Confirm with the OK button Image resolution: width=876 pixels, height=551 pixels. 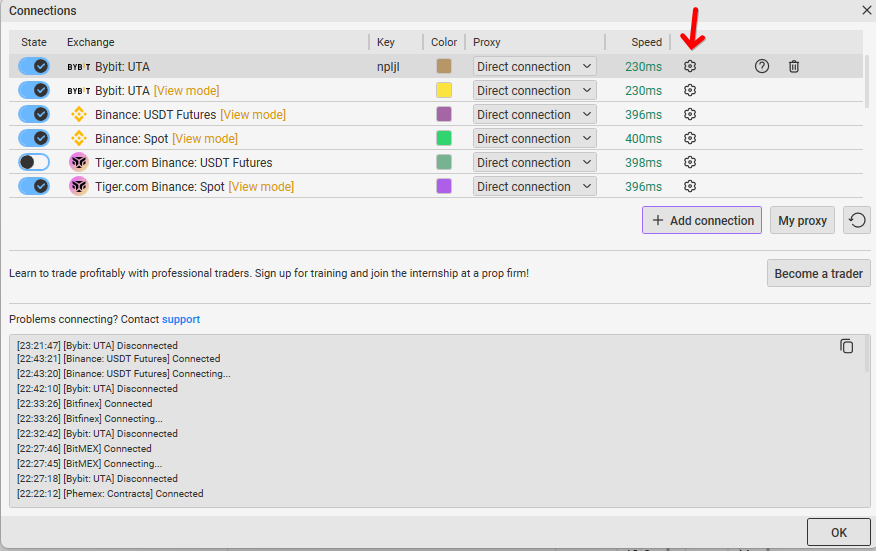tap(839, 532)
